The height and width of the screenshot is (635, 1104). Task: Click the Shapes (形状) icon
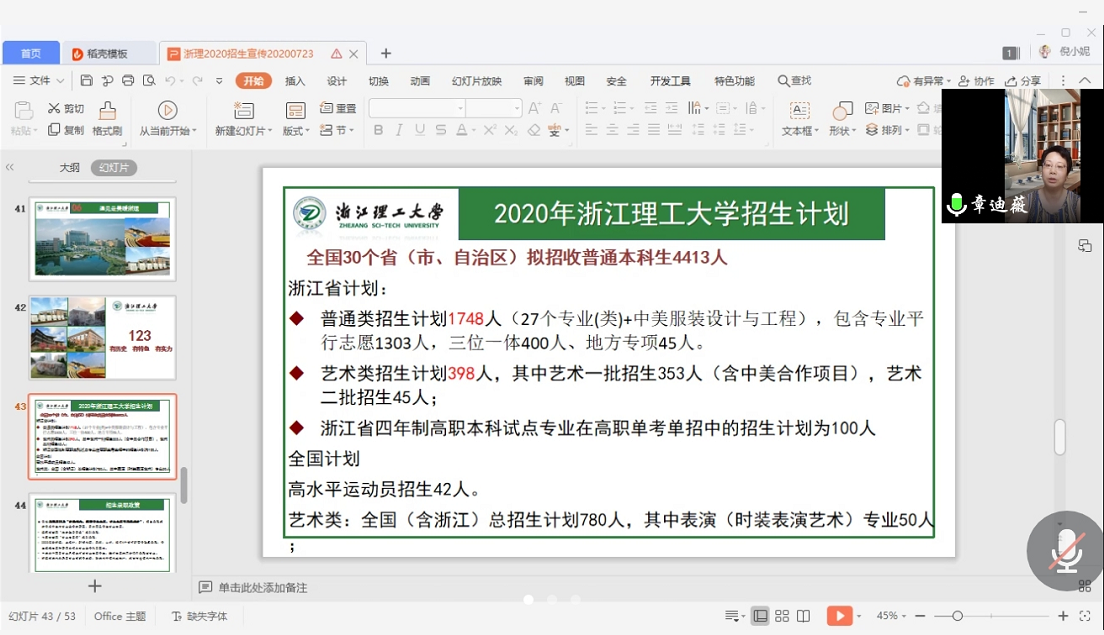(x=842, y=118)
